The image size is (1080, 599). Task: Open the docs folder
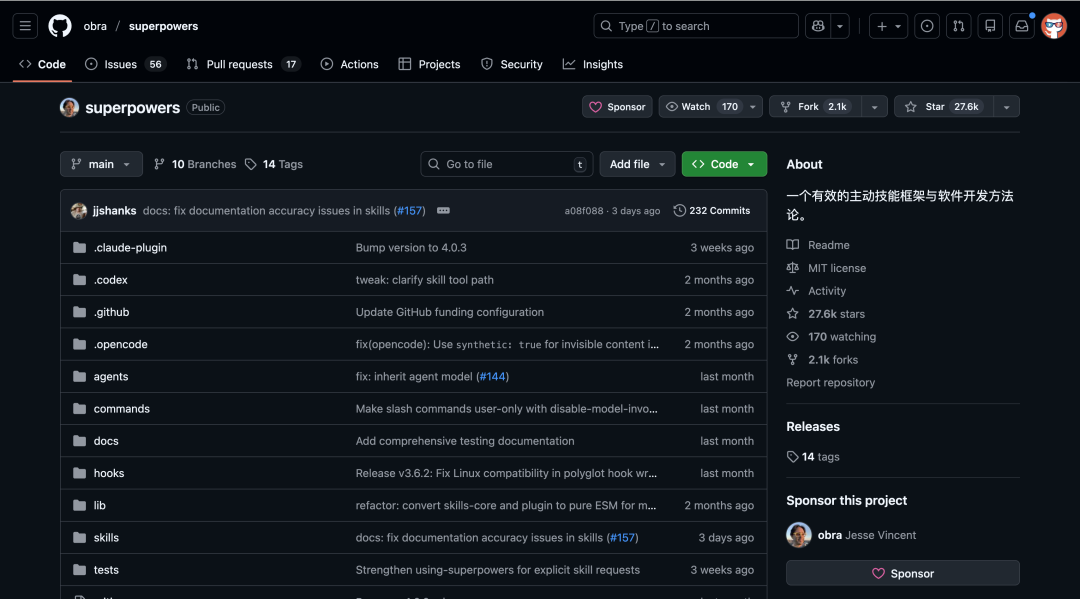pyautogui.click(x=106, y=441)
